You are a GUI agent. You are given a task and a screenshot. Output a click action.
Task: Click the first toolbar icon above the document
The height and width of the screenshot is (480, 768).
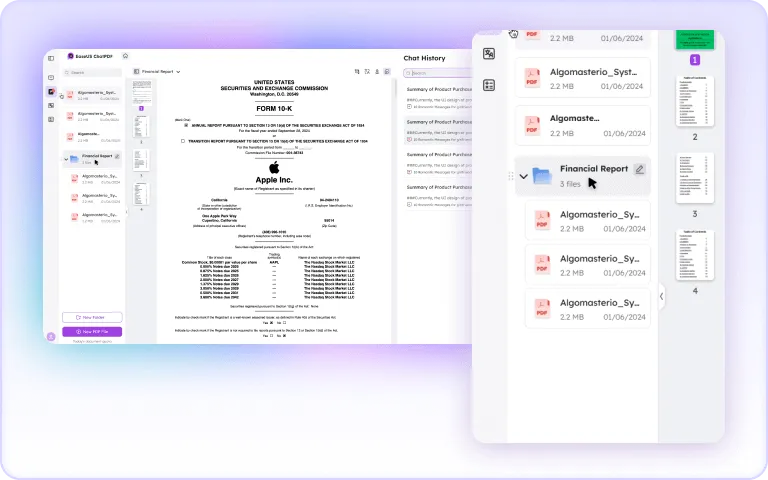(357, 72)
